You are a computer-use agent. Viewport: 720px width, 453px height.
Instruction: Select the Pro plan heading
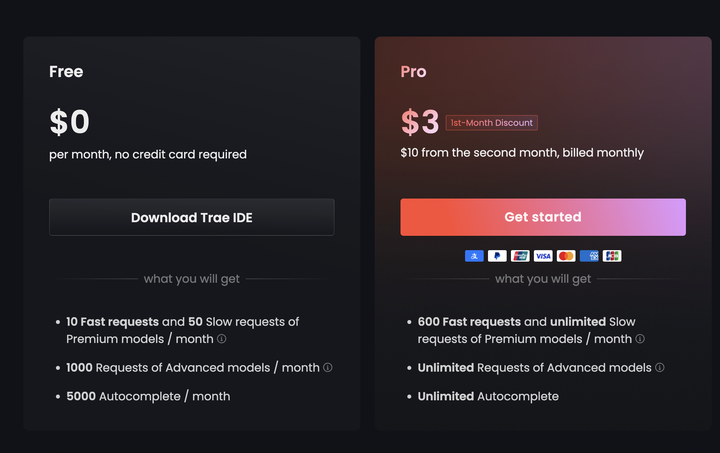(413, 72)
